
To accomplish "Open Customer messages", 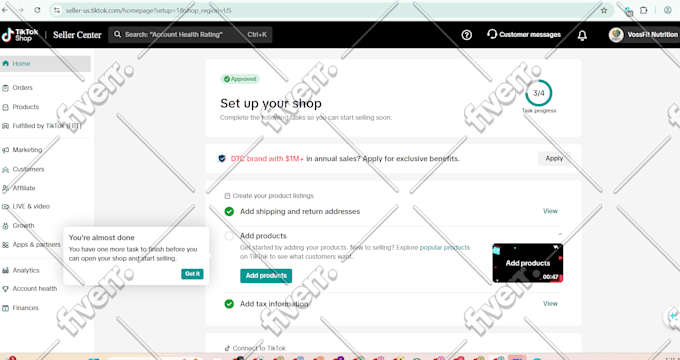I will [524, 34].
